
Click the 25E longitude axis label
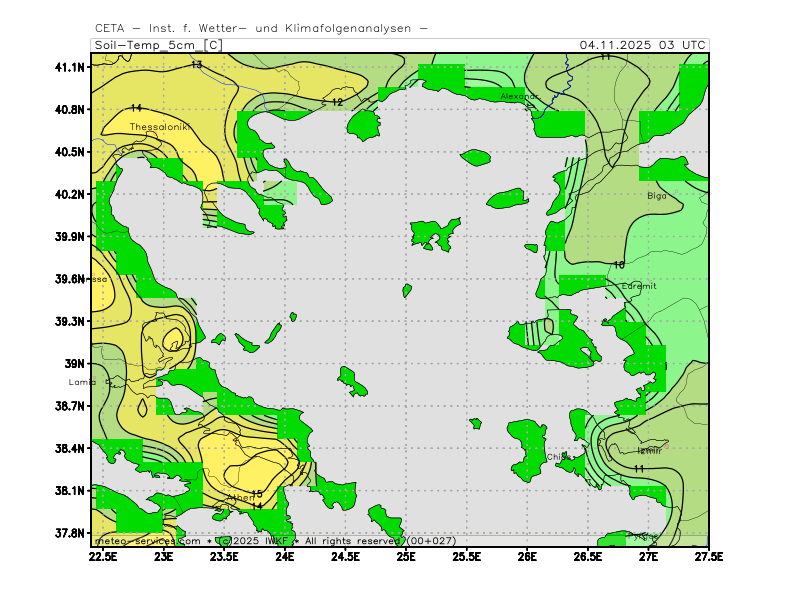[406, 555]
